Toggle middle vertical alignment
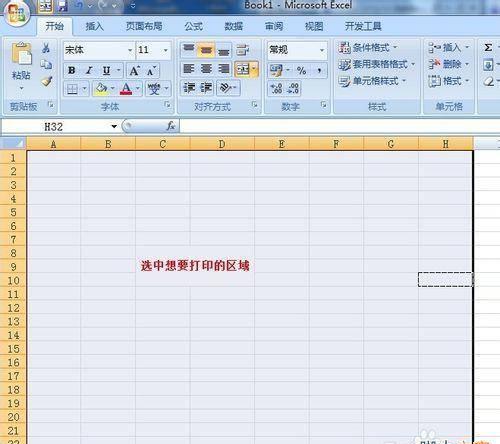This screenshot has height=444, width=500. click(x=206, y=50)
